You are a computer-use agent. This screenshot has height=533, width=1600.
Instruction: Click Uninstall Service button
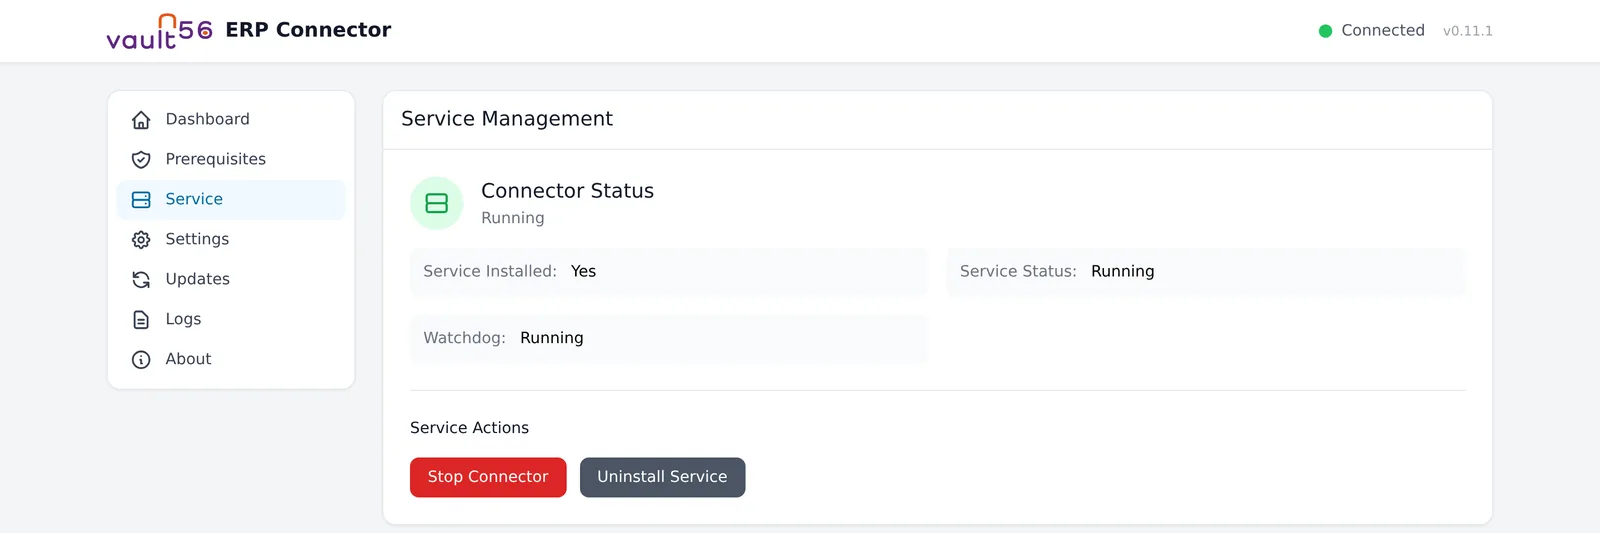tap(662, 477)
